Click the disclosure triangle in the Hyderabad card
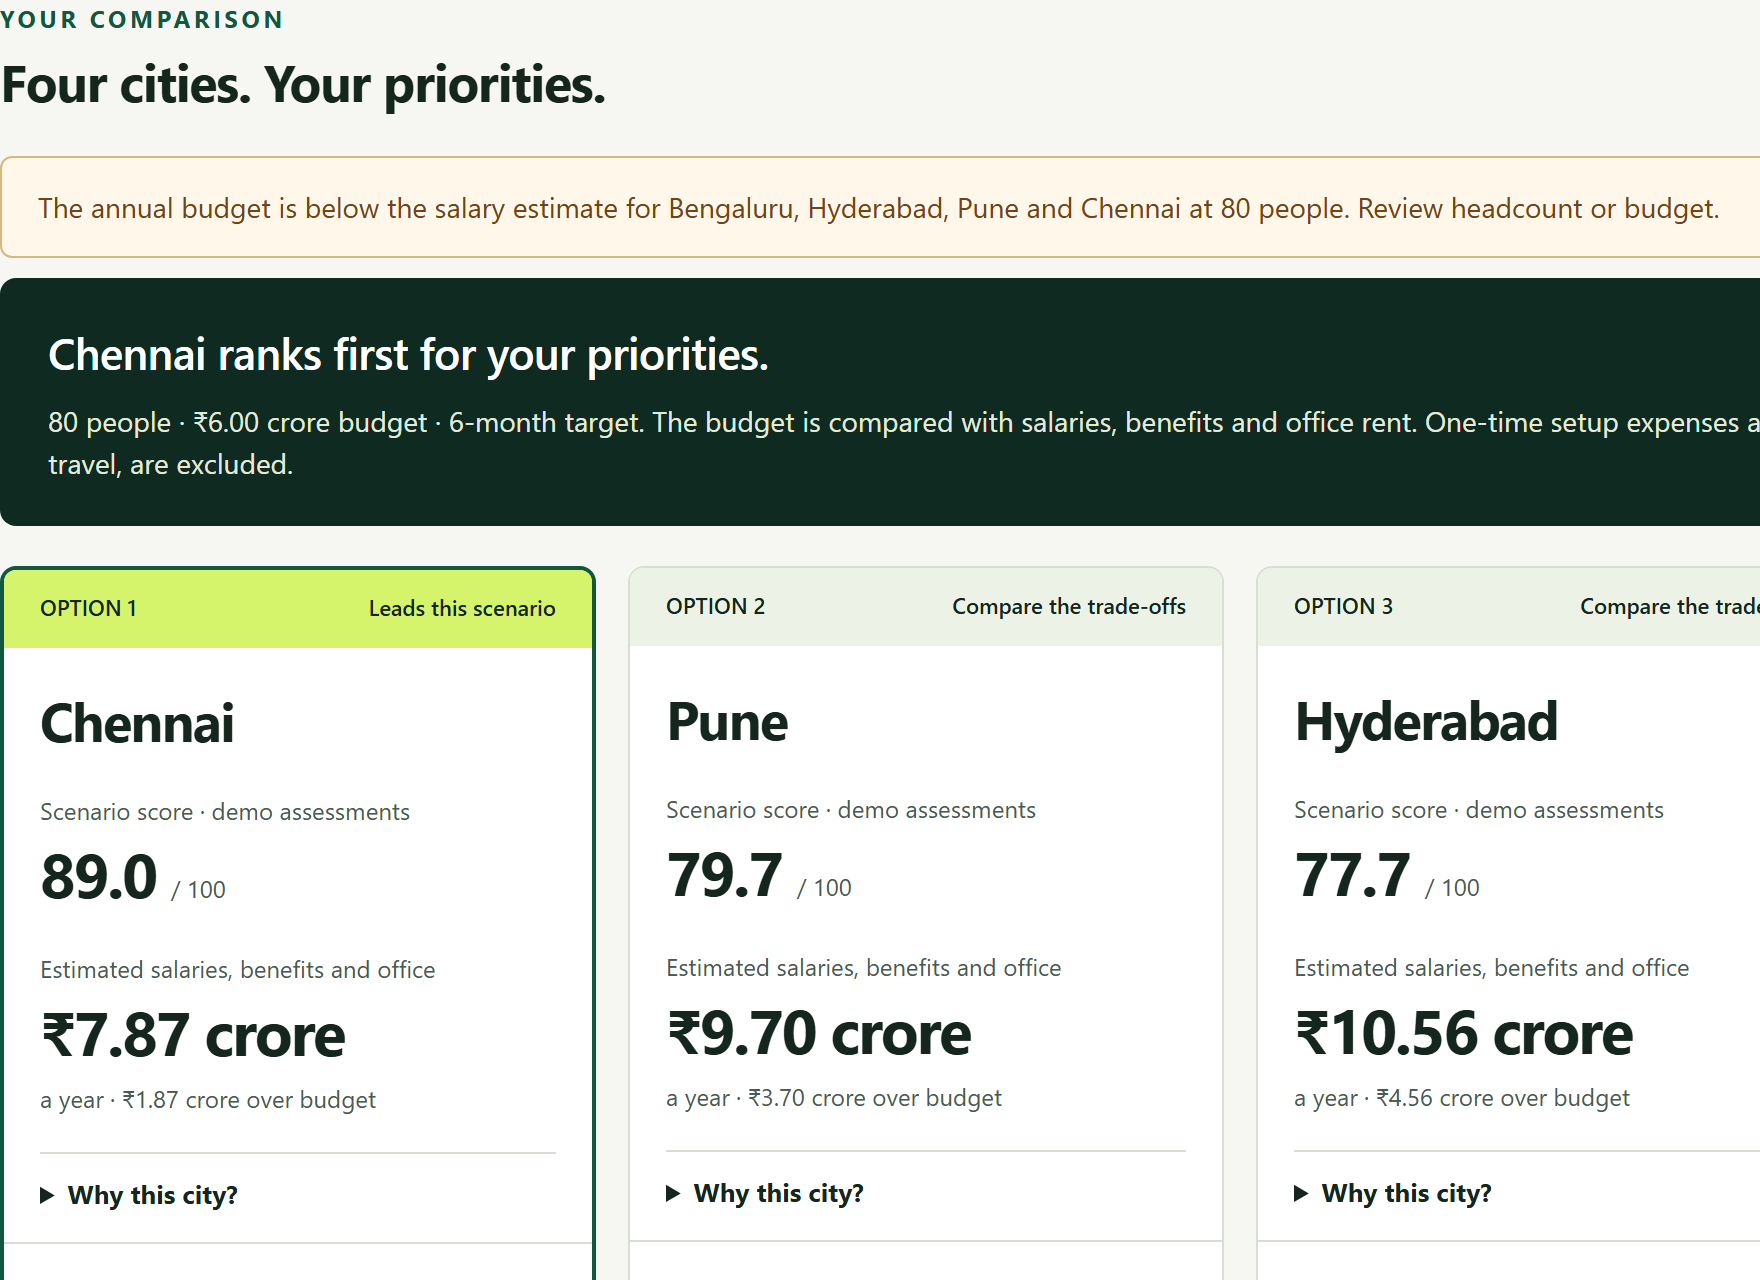Image resolution: width=1760 pixels, height=1280 pixels. coord(1301,1193)
